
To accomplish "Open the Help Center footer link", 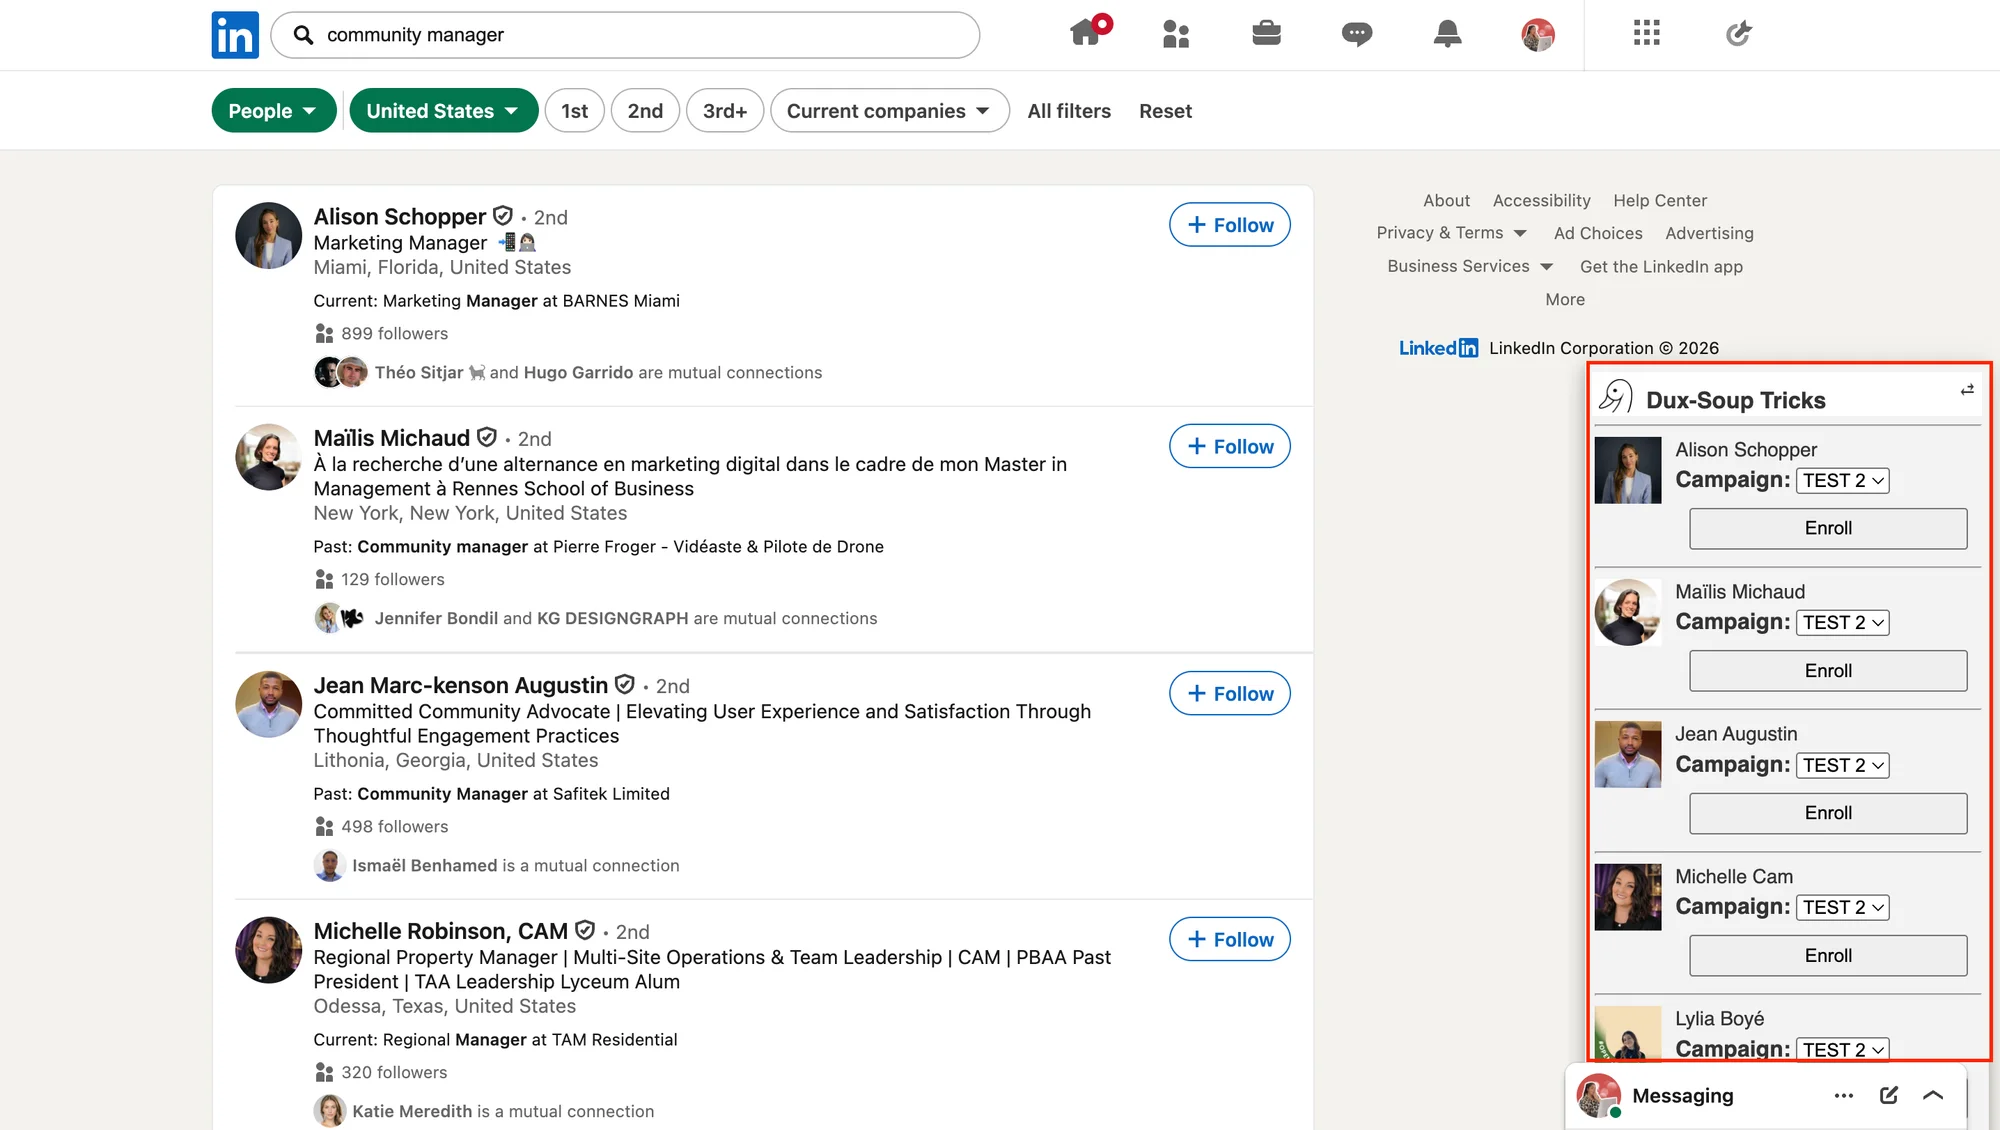I will (1660, 200).
